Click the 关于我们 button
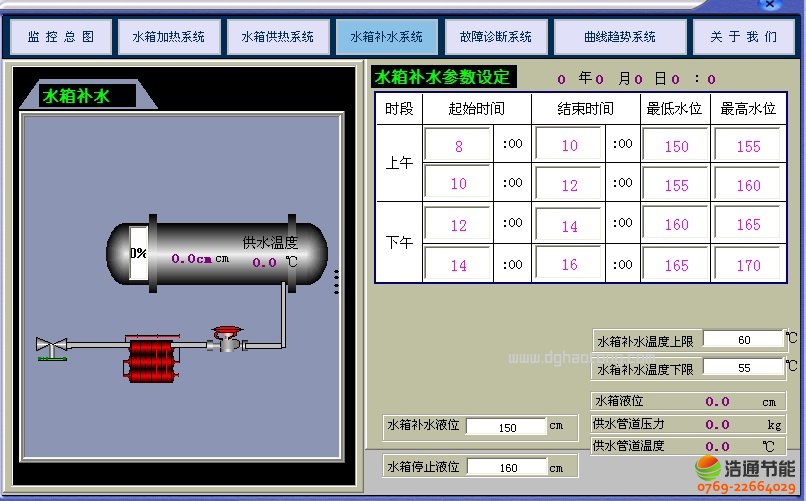The image size is (806, 501). pos(743,37)
